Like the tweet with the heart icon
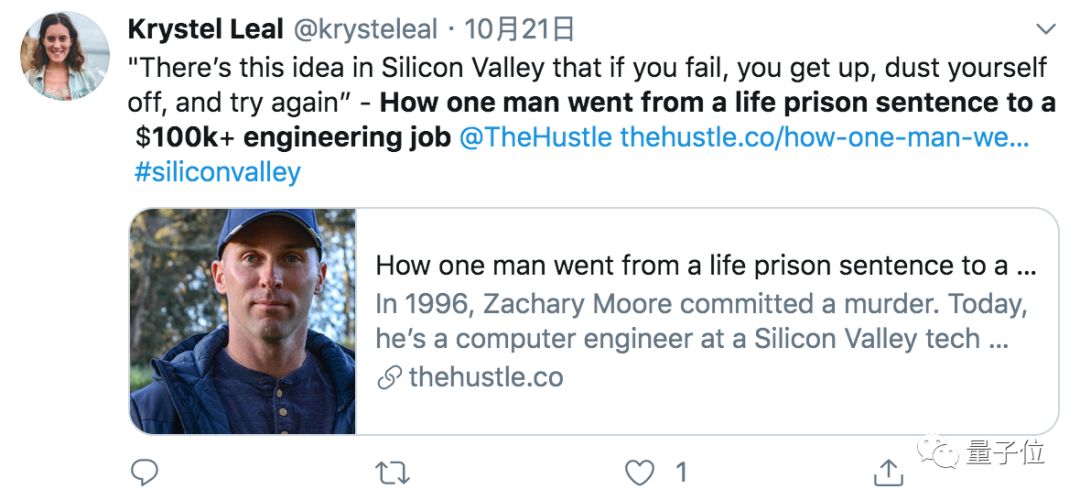1080x500 pixels. pos(639,471)
